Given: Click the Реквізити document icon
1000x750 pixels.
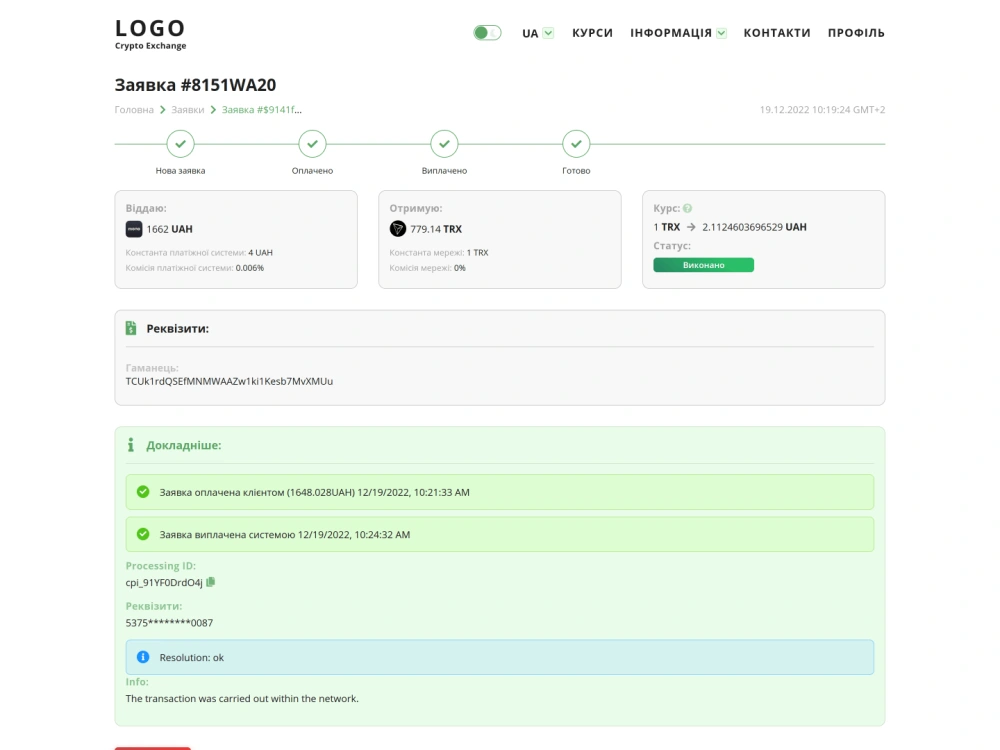Looking at the screenshot, I should pyautogui.click(x=131, y=328).
